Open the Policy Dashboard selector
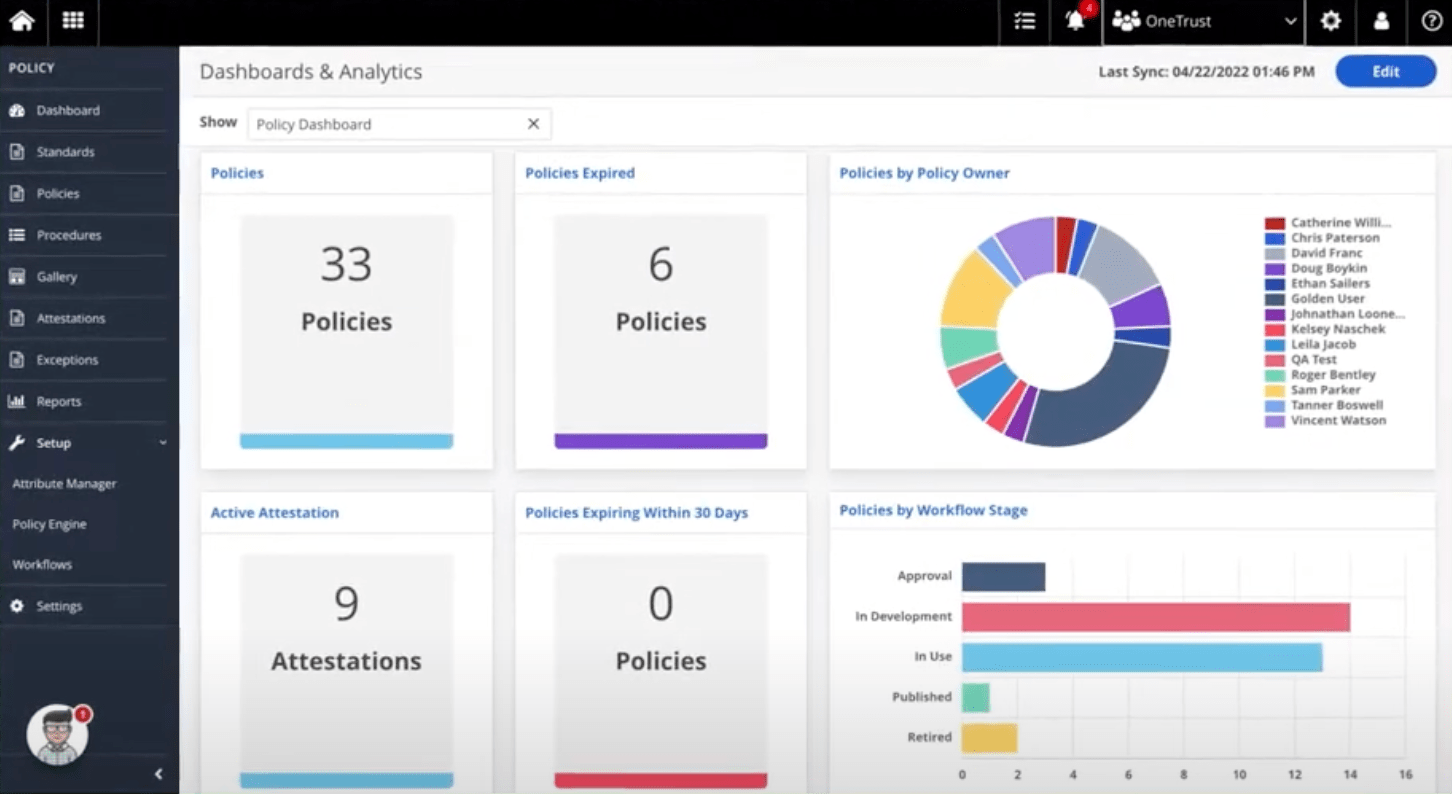The image size is (1452, 794). click(380, 123)
